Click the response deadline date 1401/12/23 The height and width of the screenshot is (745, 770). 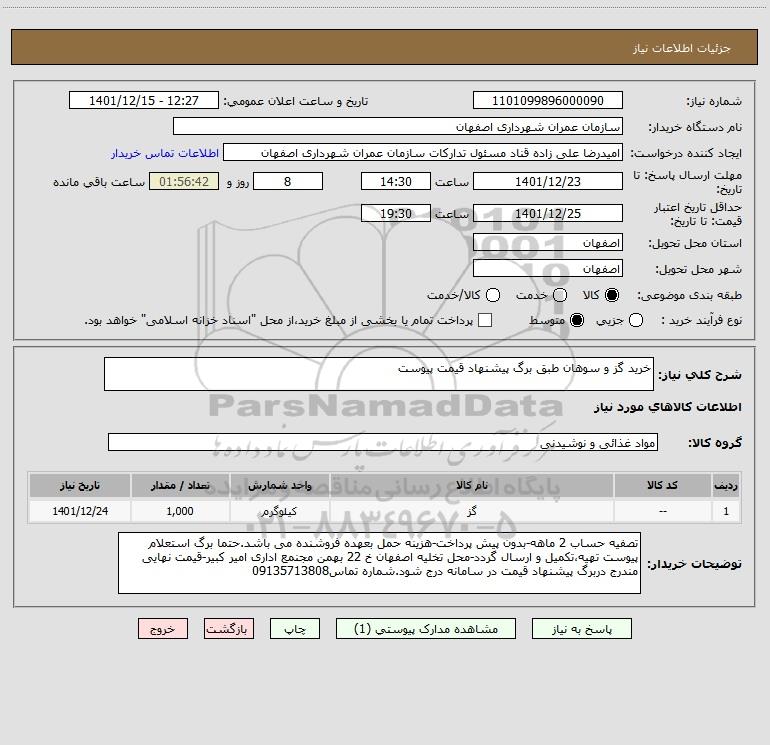coord(548,181)
